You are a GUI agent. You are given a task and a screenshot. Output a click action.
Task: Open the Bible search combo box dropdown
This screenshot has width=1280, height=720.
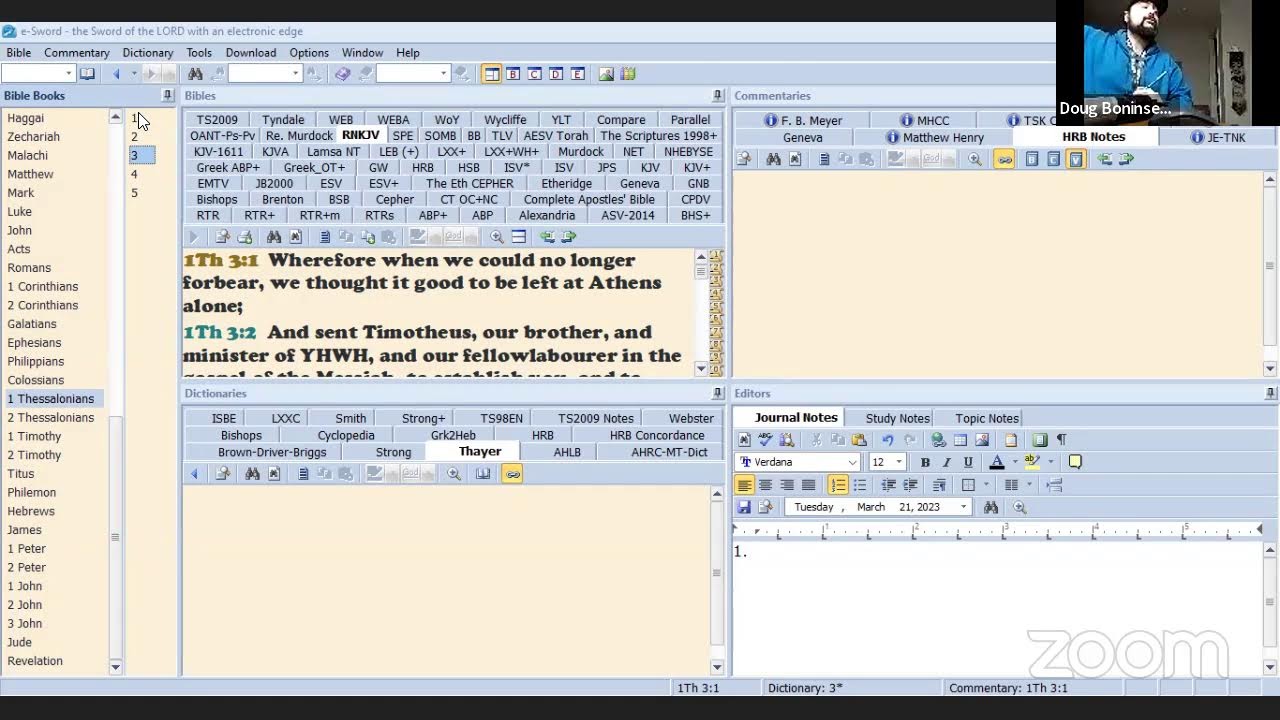click(295, 74)
